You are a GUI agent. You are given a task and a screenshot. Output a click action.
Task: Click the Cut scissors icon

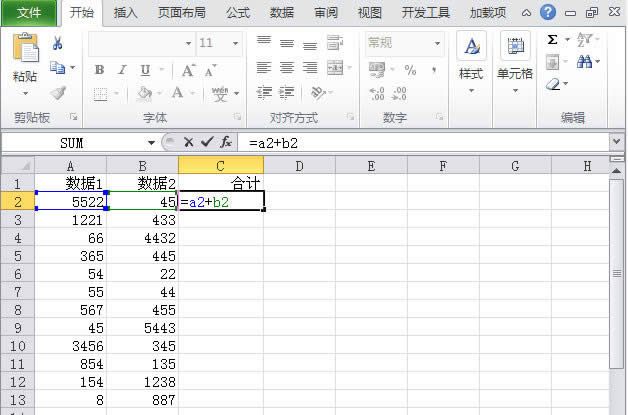[x=57, y=43]
